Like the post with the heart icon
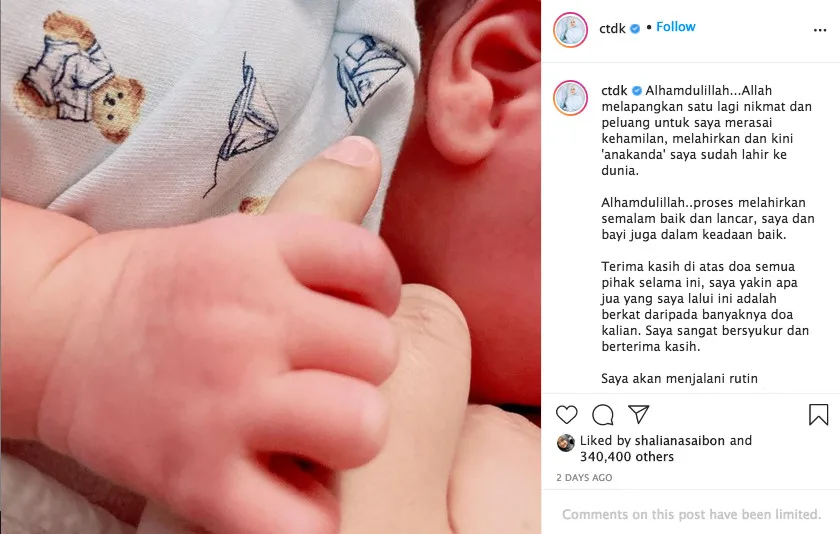The height and width of the screenshot is (534, 840). [566, 415]
